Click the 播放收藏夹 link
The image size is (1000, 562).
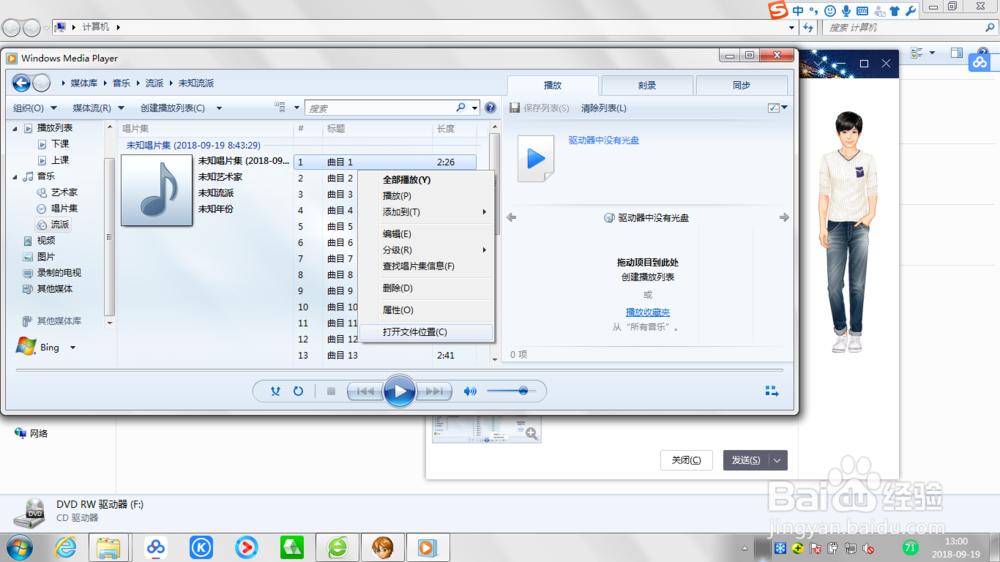point(647,312)
